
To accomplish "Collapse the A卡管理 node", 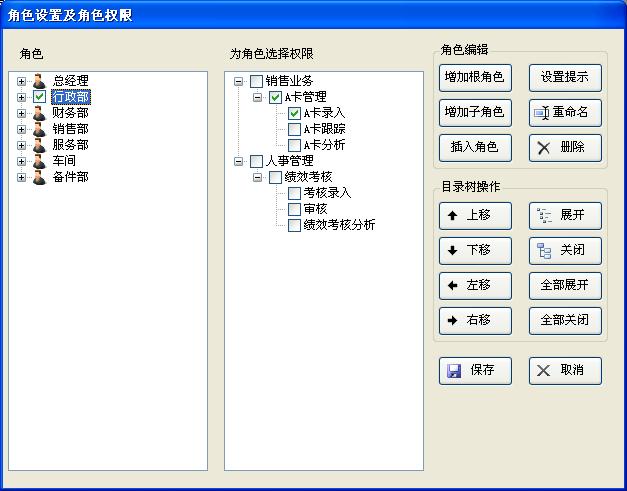I will [258, 97].
